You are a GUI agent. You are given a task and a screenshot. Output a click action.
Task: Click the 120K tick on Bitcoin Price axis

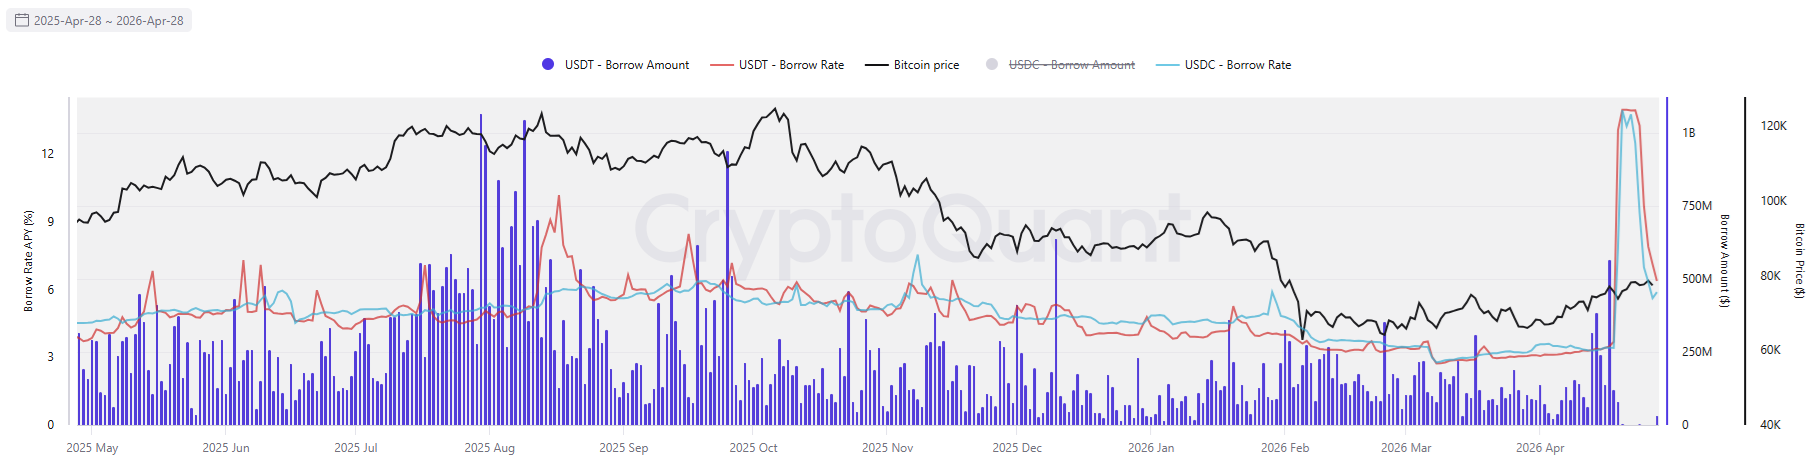pos(1773,126)
